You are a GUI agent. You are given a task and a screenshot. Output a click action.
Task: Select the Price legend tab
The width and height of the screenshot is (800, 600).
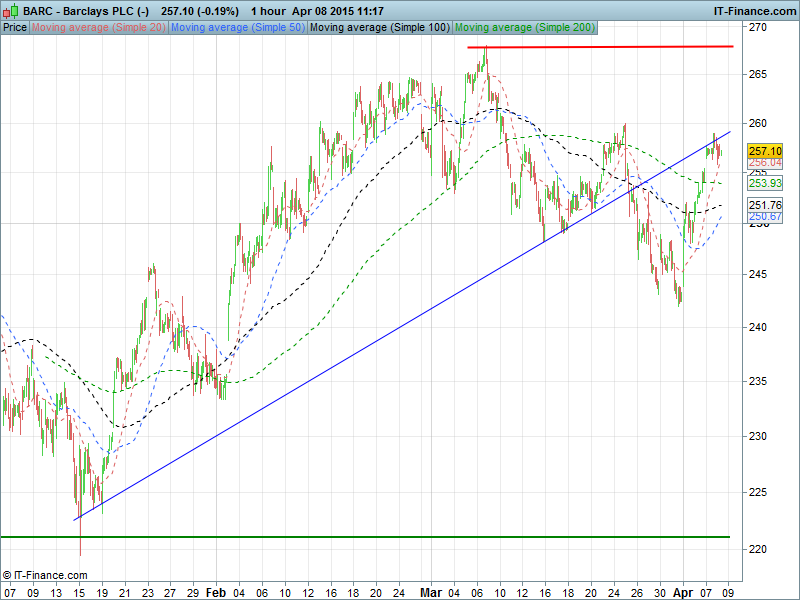tap(15, 27)
